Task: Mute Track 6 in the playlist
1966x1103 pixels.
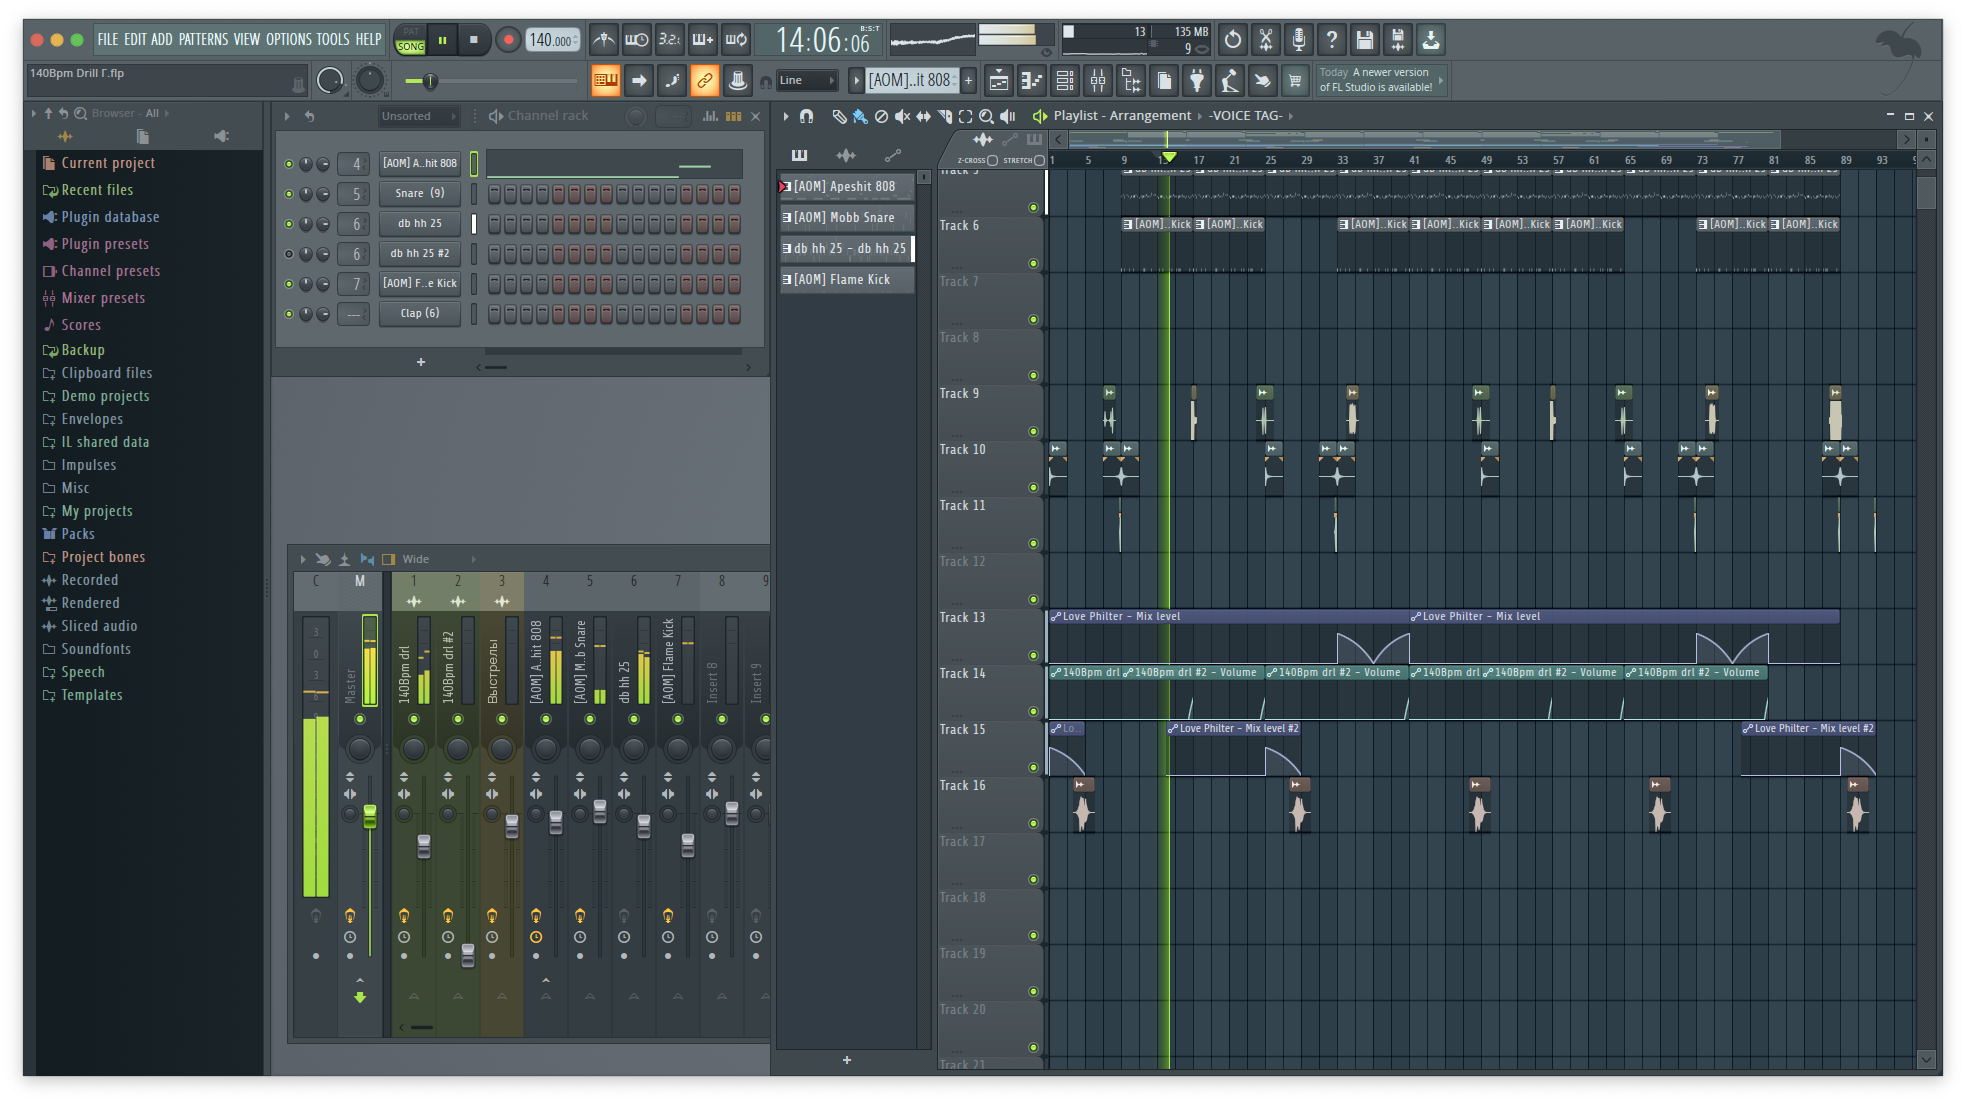Action: [1033, 264]
